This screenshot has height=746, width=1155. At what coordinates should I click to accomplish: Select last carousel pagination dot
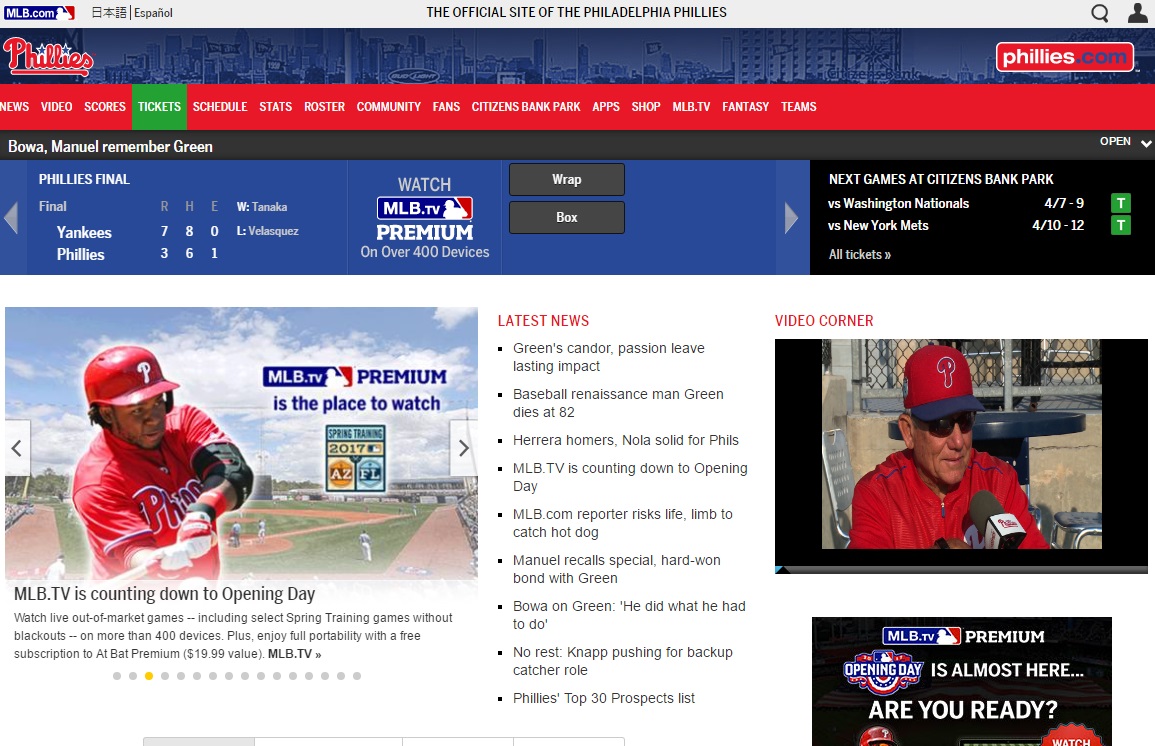point(357,676)
